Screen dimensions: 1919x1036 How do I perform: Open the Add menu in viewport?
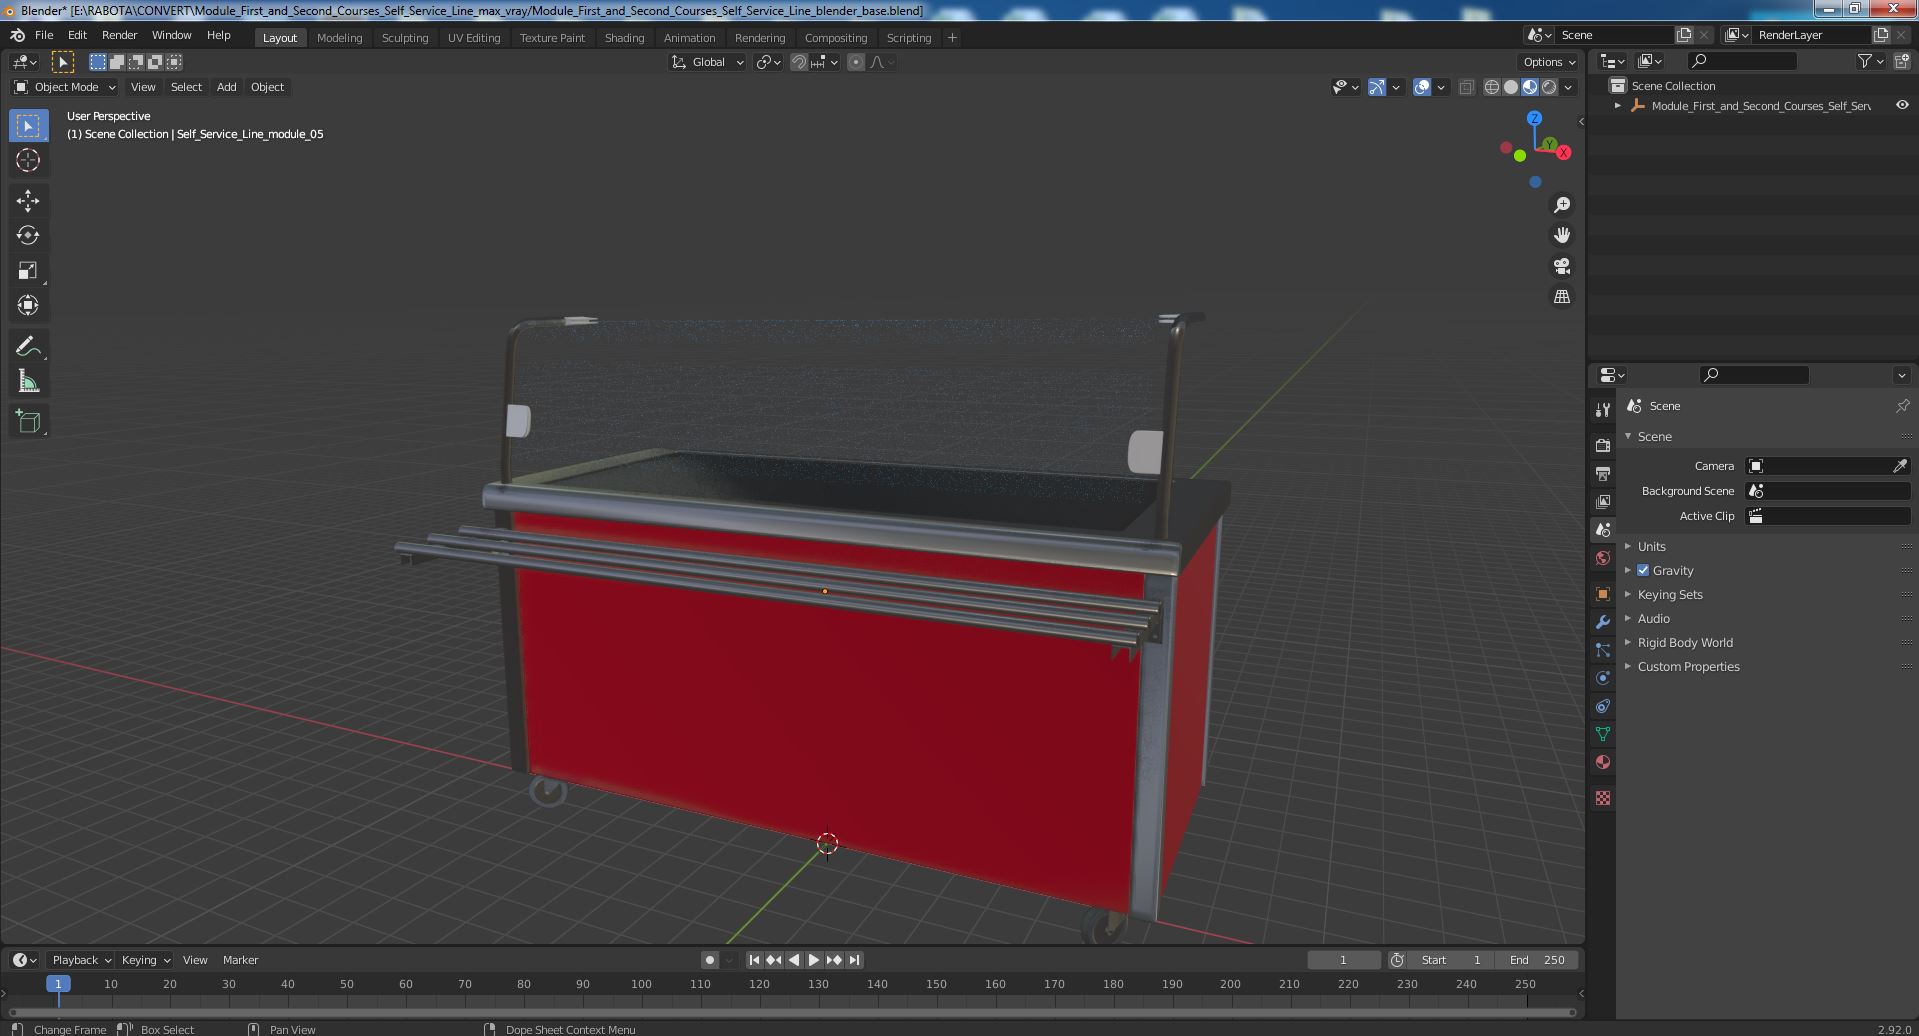[226, 87]
